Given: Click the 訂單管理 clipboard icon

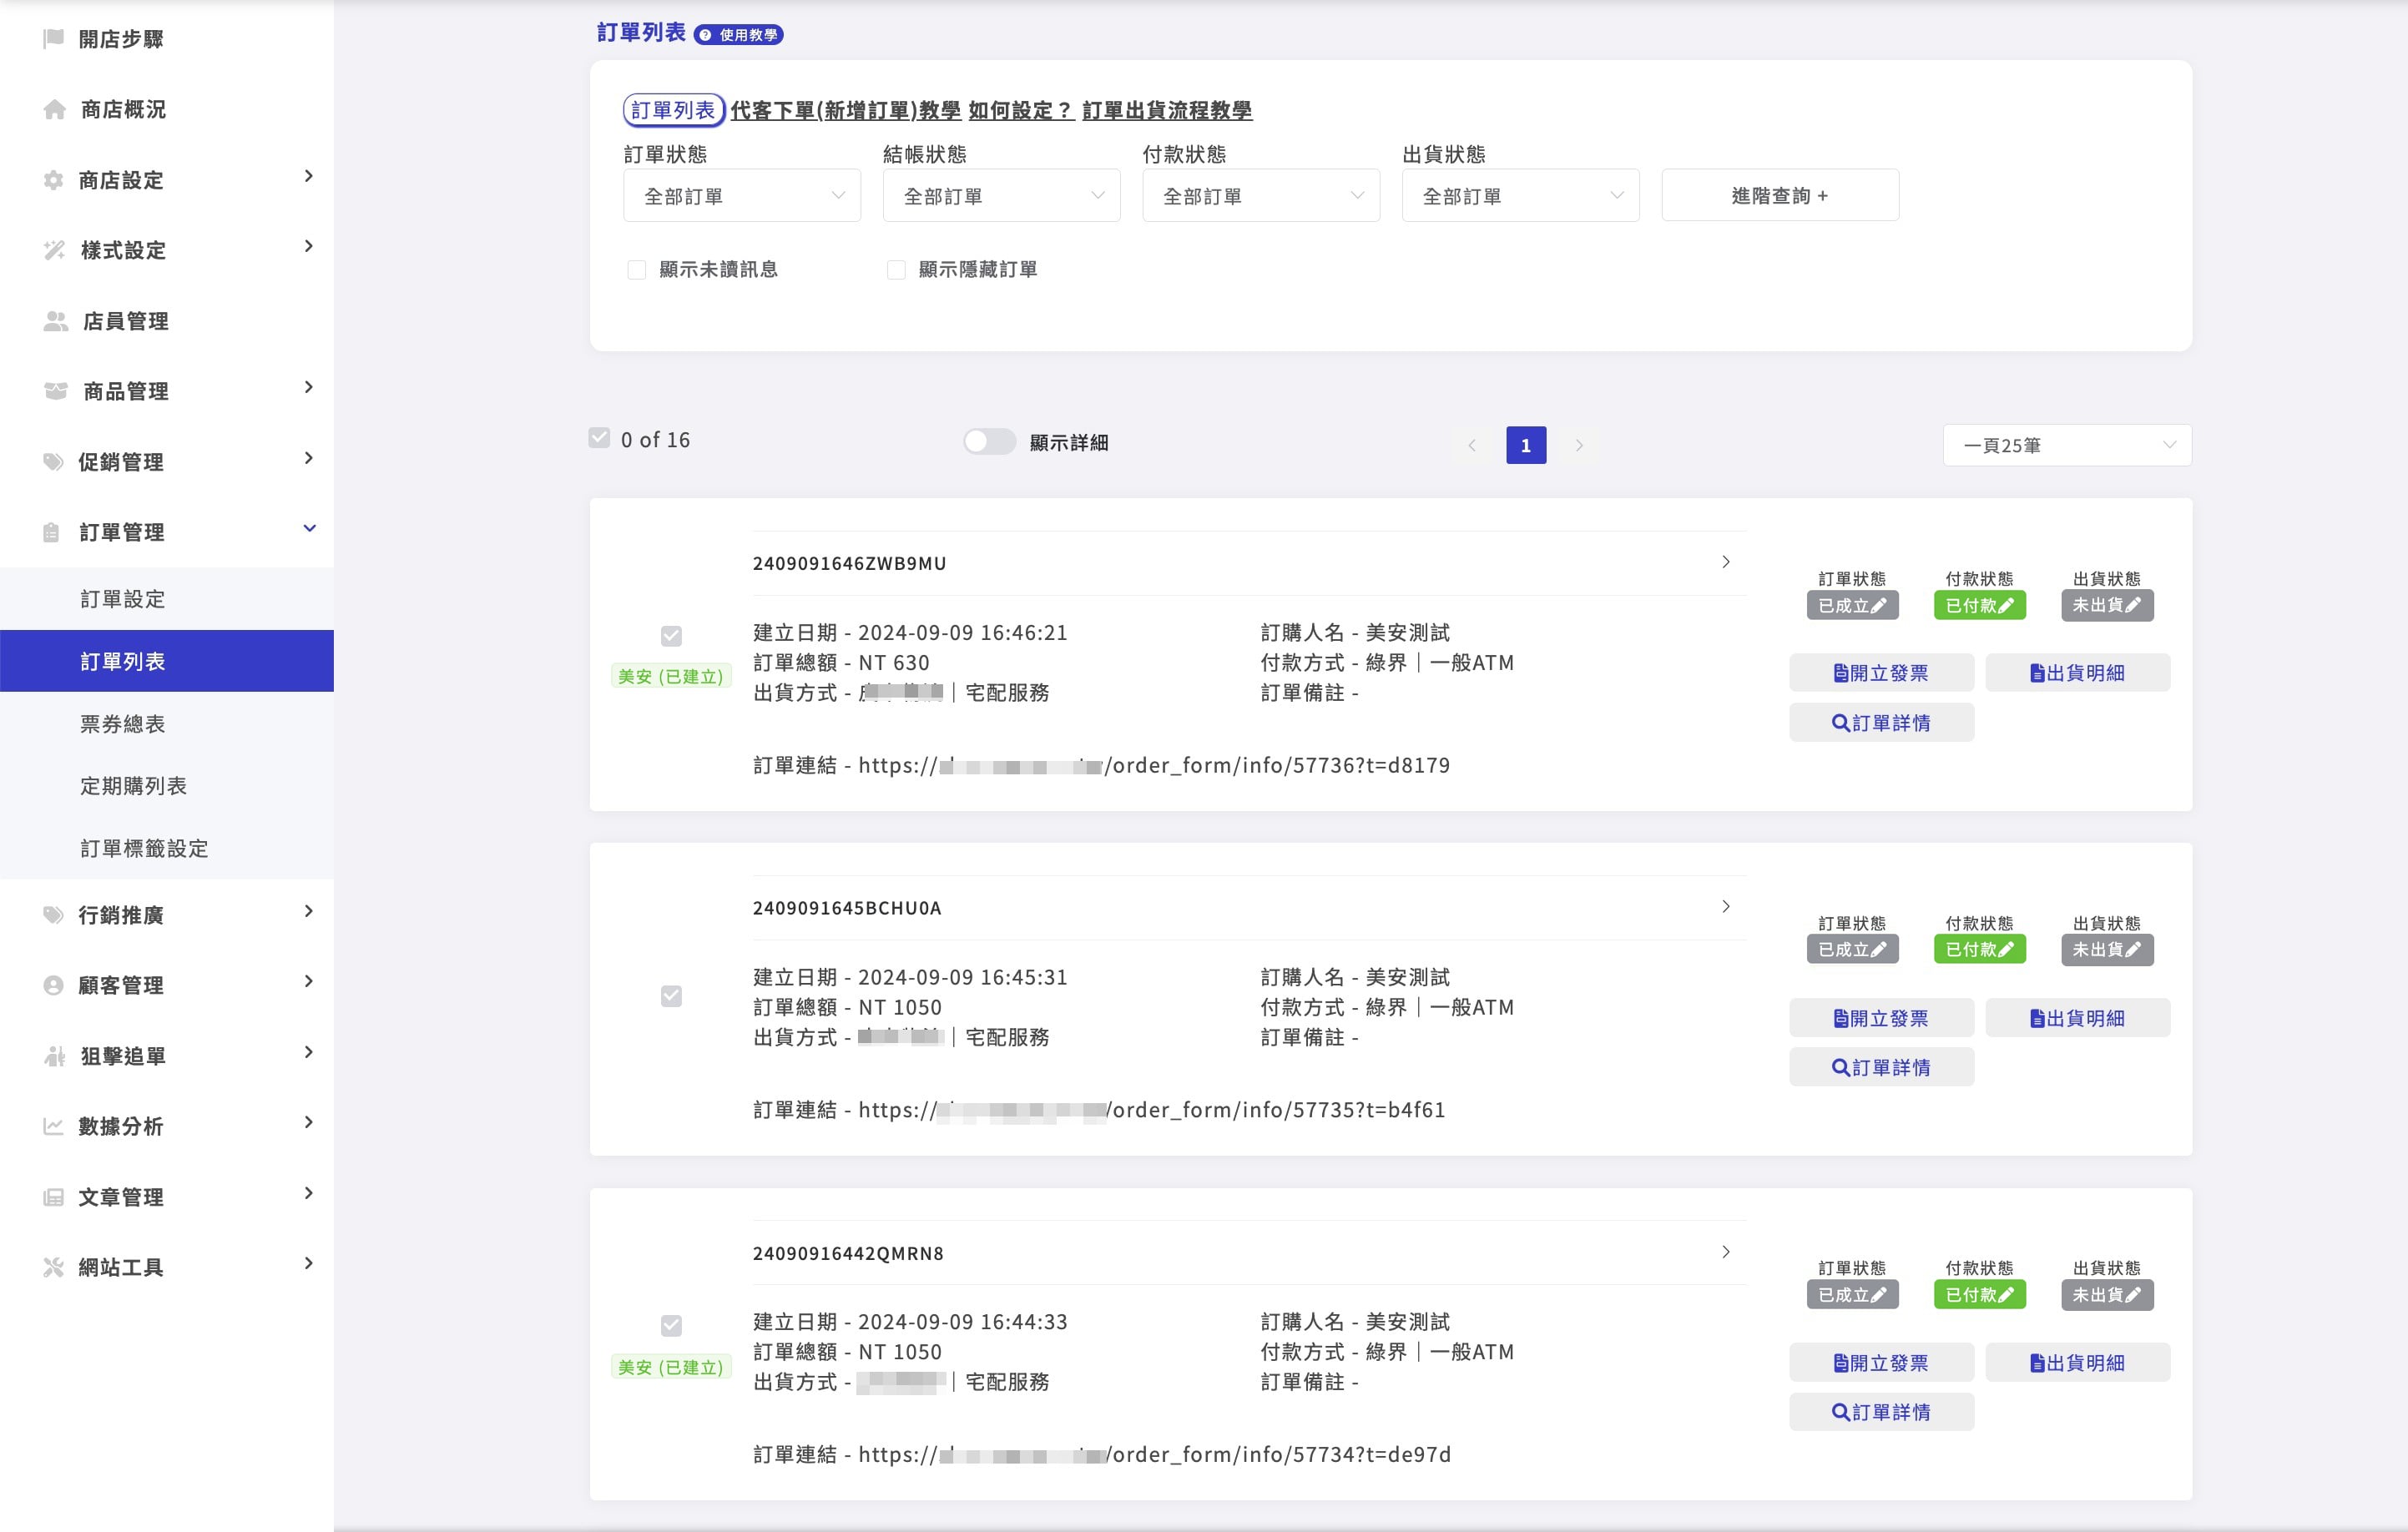Looking at the screenshot, I should (52, 532).
